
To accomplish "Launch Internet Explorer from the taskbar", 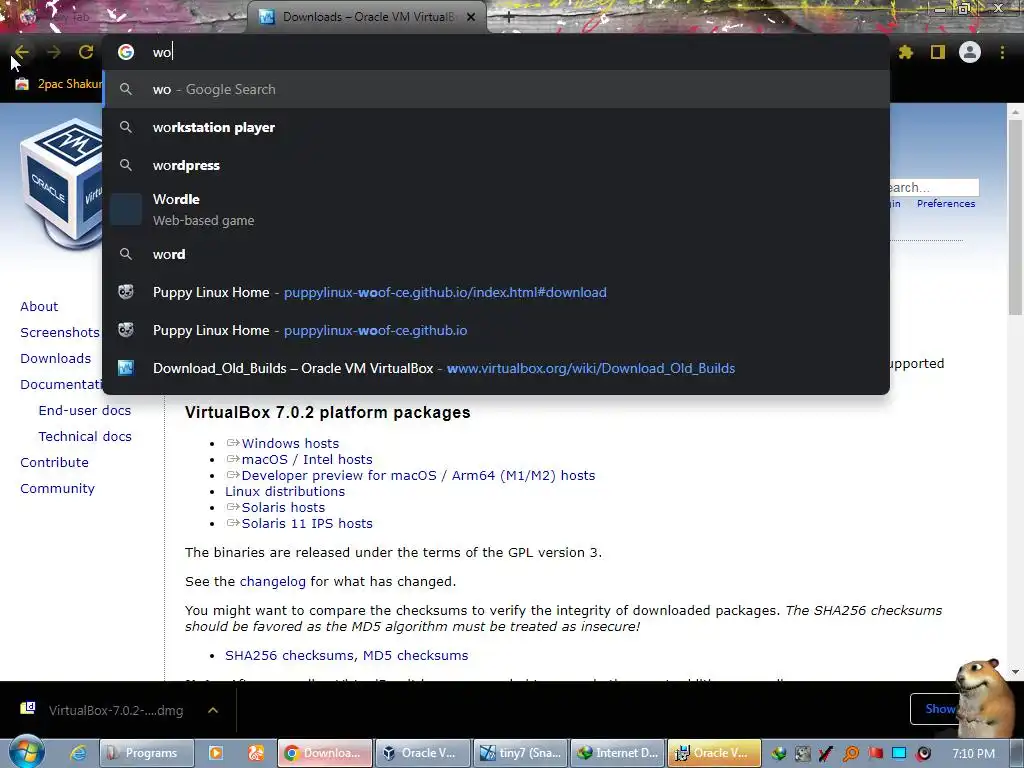I will (x=78, y=753).
